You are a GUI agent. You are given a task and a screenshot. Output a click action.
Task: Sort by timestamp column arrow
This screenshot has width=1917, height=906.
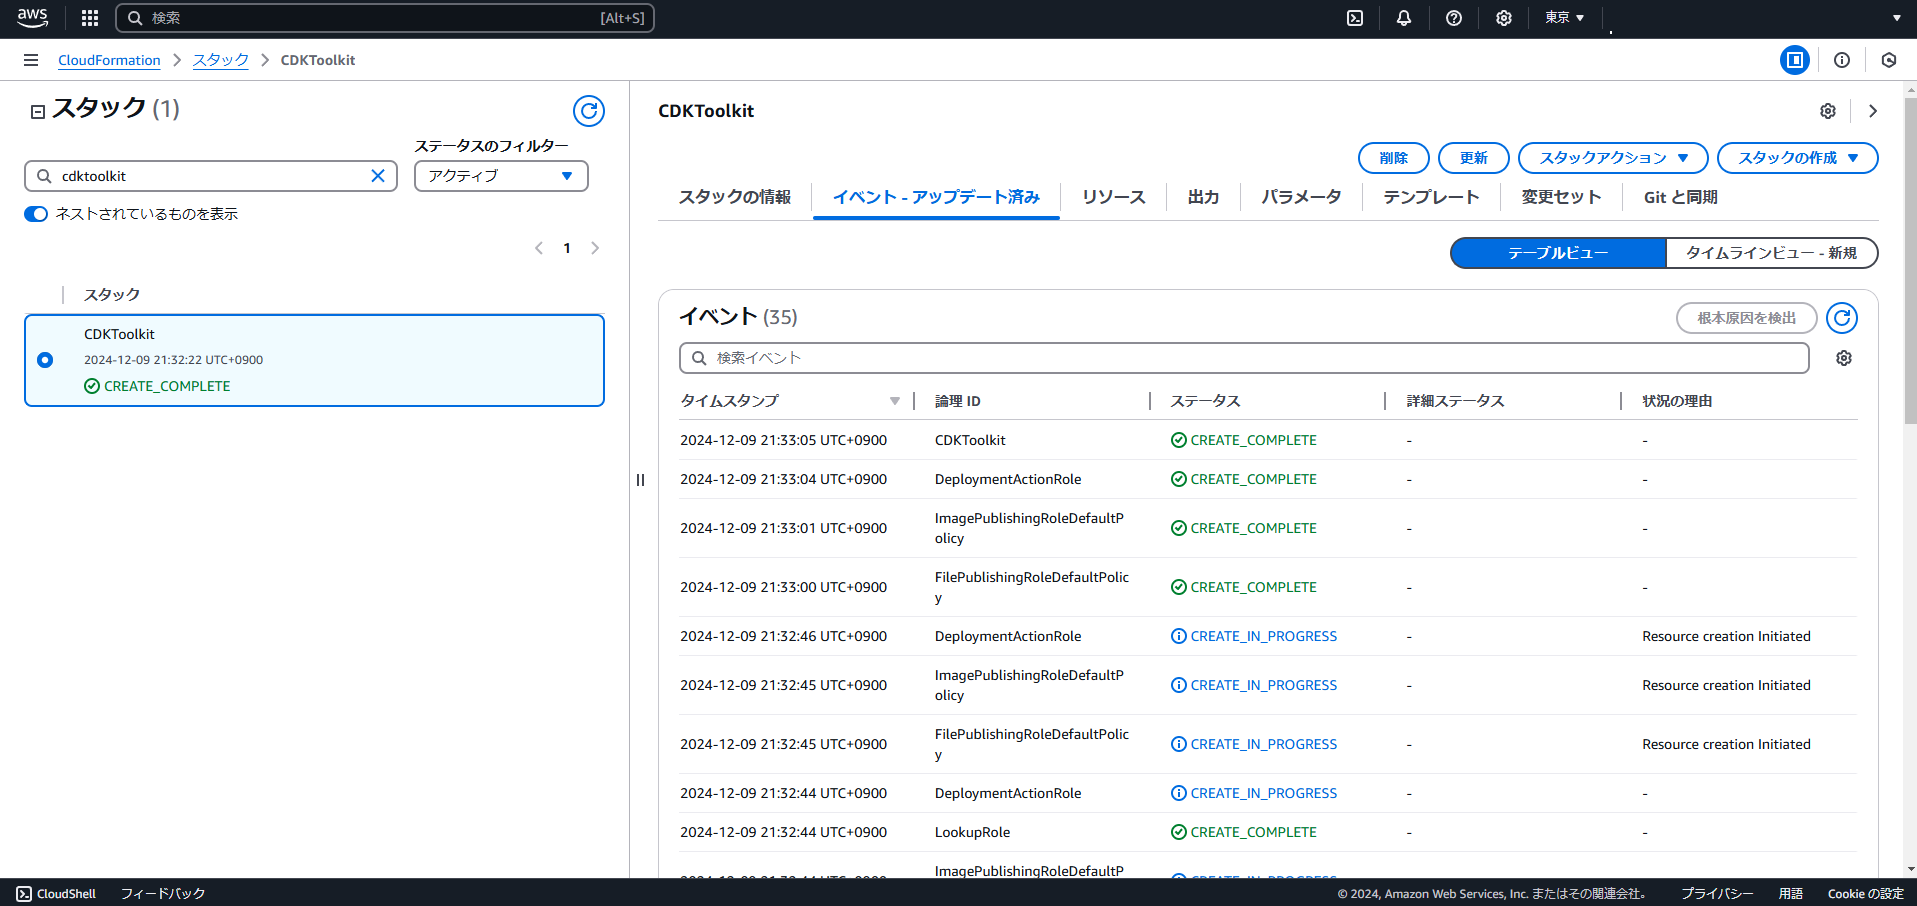[x=895, y=401]
